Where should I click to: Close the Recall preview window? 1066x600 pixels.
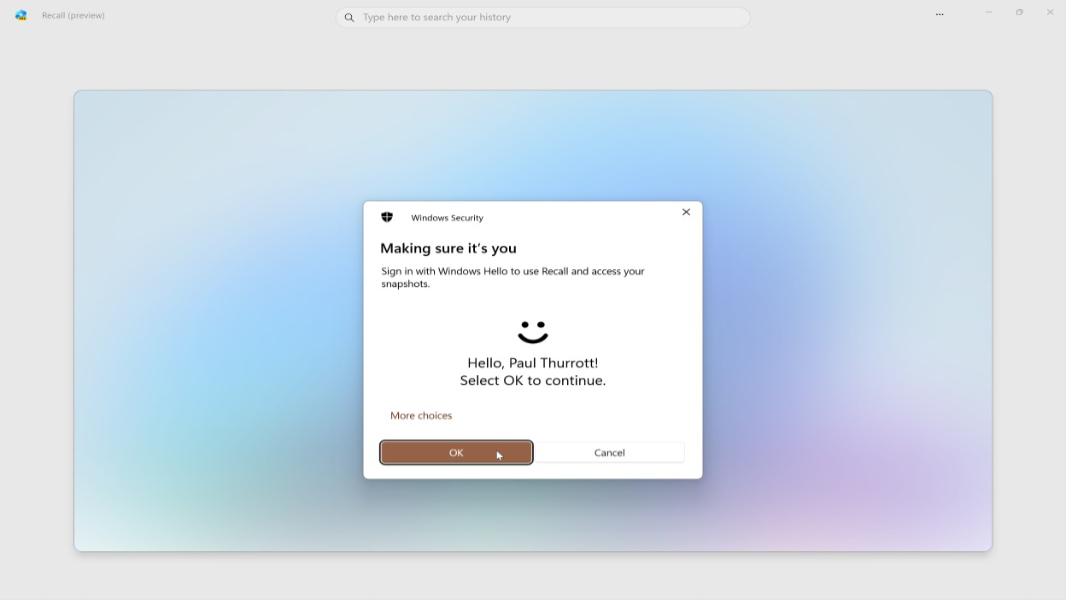tap(1050, 12)
